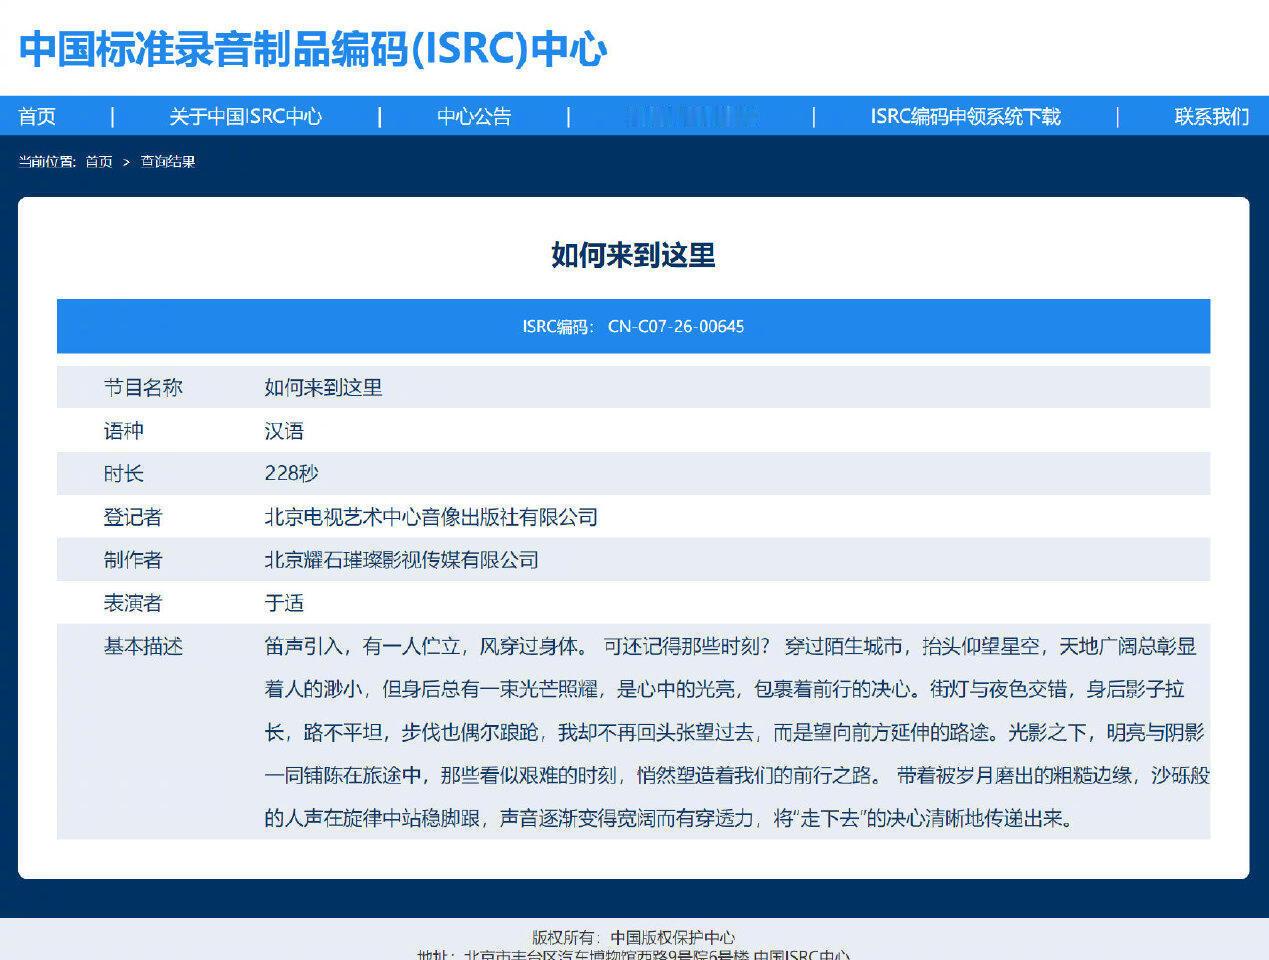1269x960 pixels.
Task: Select 北京电视艺术中心音像出版社有限公司 registrant text
Action: pos(431,517)
